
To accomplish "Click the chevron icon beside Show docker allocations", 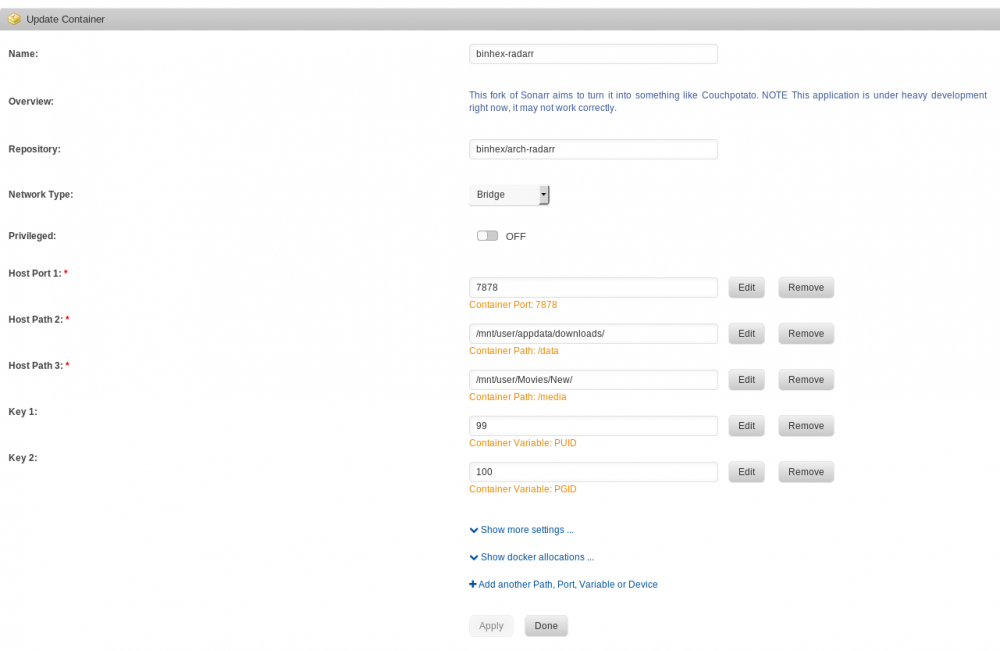I will pos(474,558).
